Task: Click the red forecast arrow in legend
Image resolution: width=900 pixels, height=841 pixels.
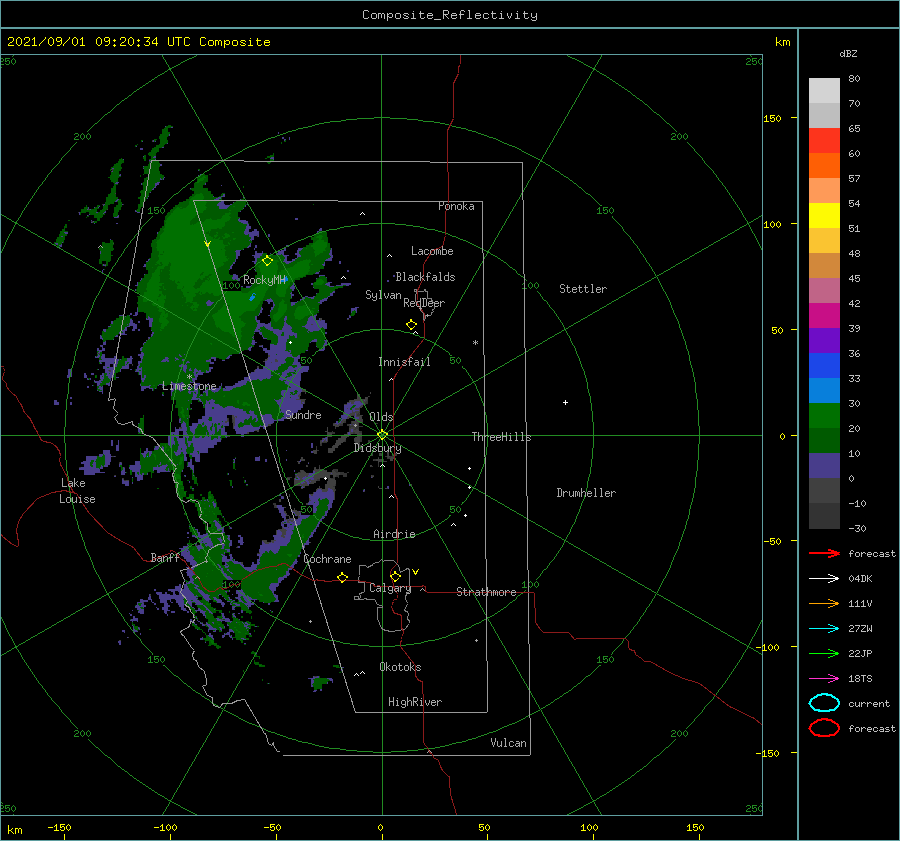Action: 824,553
